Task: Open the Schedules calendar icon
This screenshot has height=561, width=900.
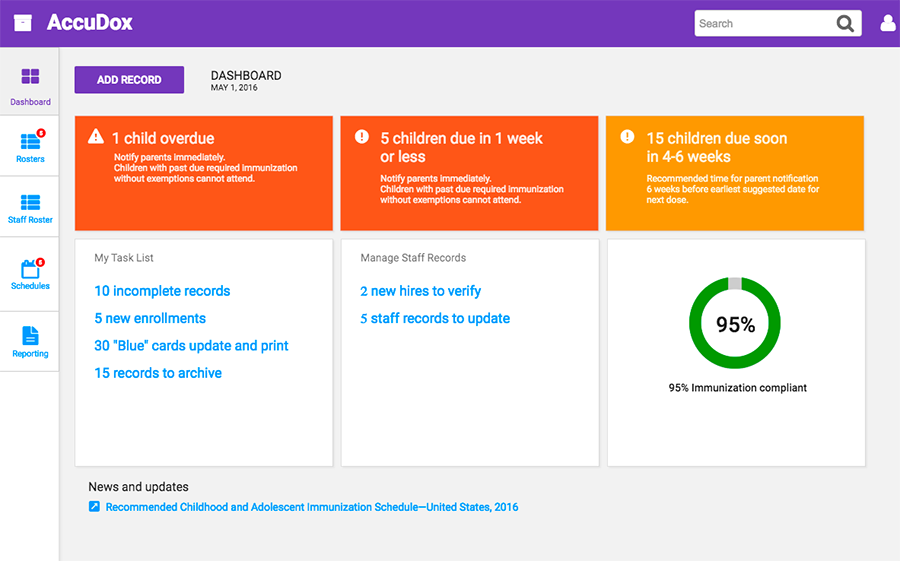Action: click(30, 269)
